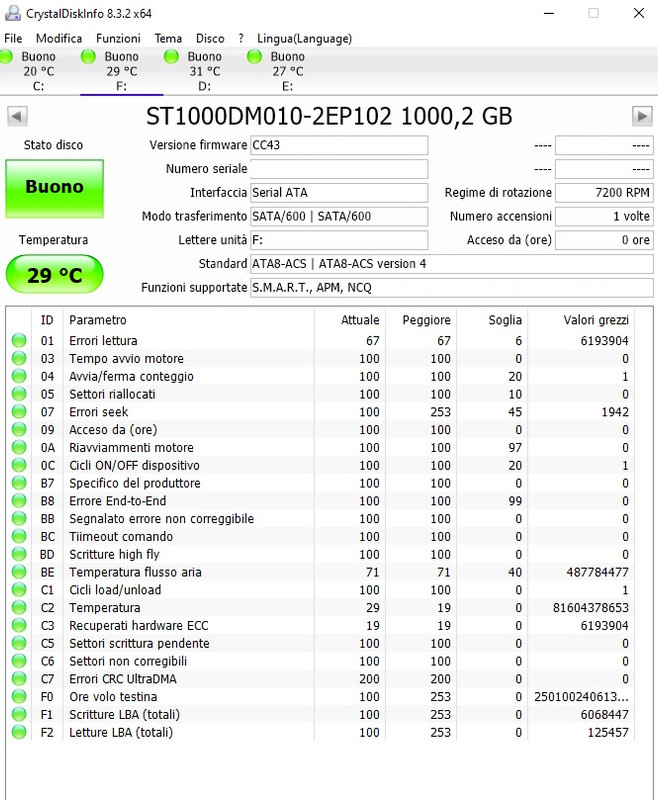Image resolution: width=658 pixels, height=800 pixels.
Task: Click green status dot for Errore End-to-End
Action: point(19,501)
